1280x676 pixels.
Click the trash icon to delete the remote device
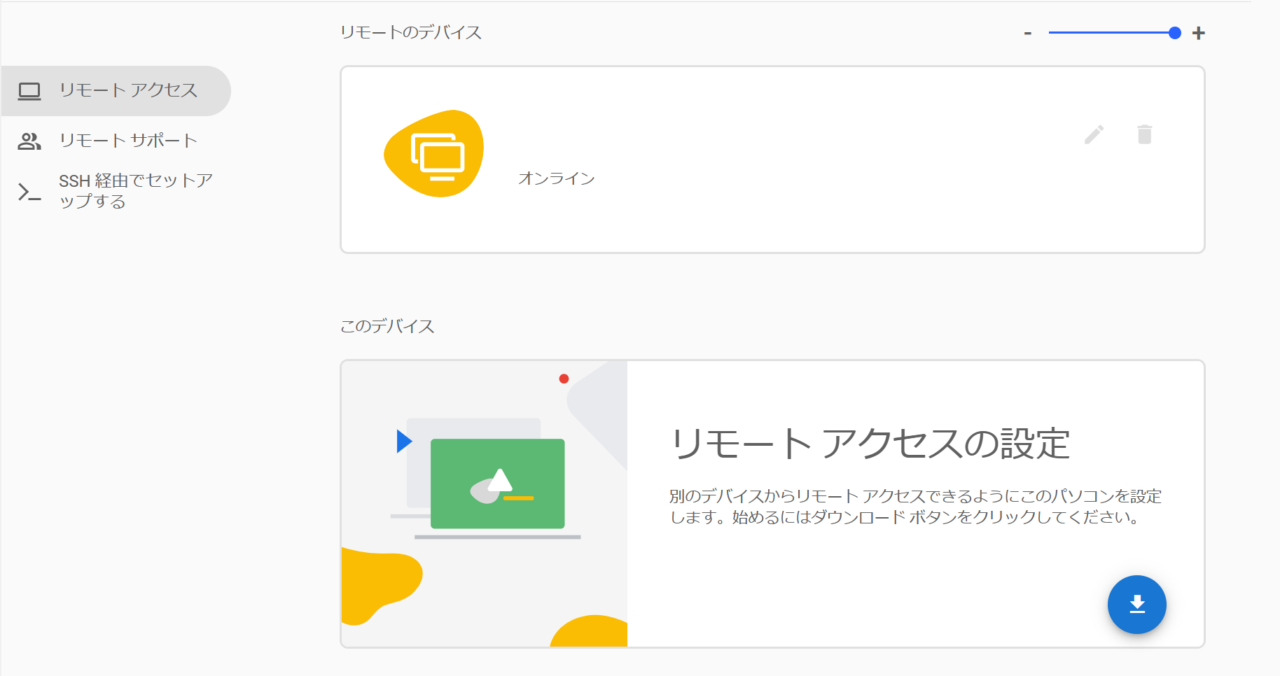(1145, 134)
